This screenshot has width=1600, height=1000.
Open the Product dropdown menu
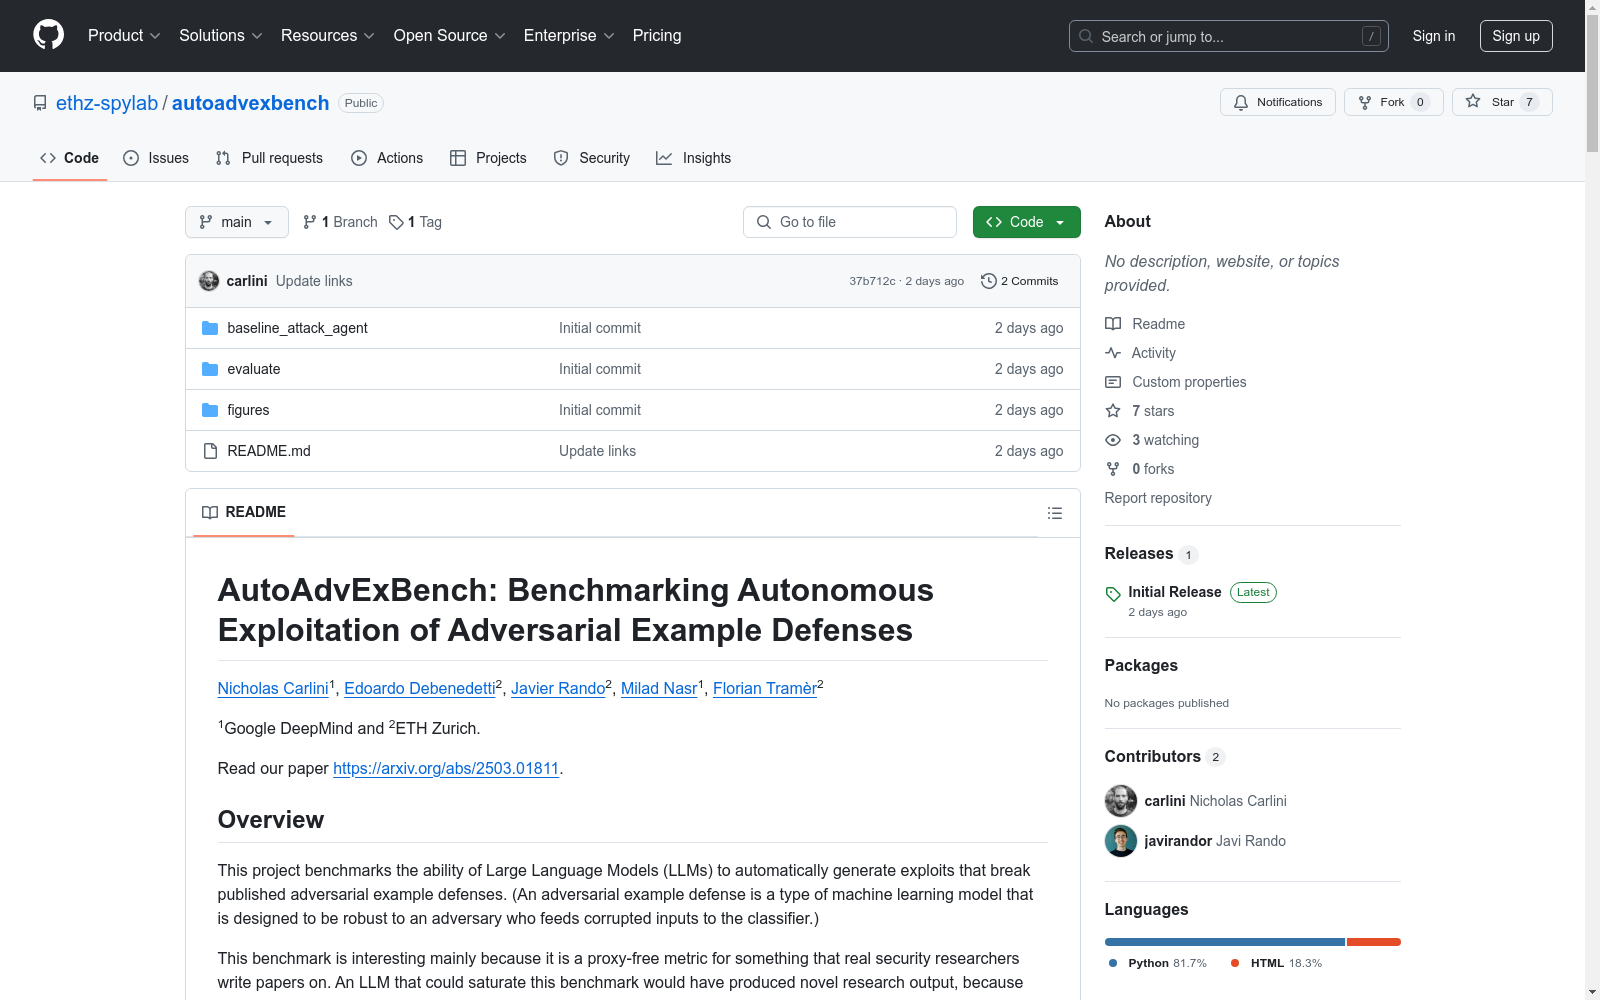[x=124, y=35]
